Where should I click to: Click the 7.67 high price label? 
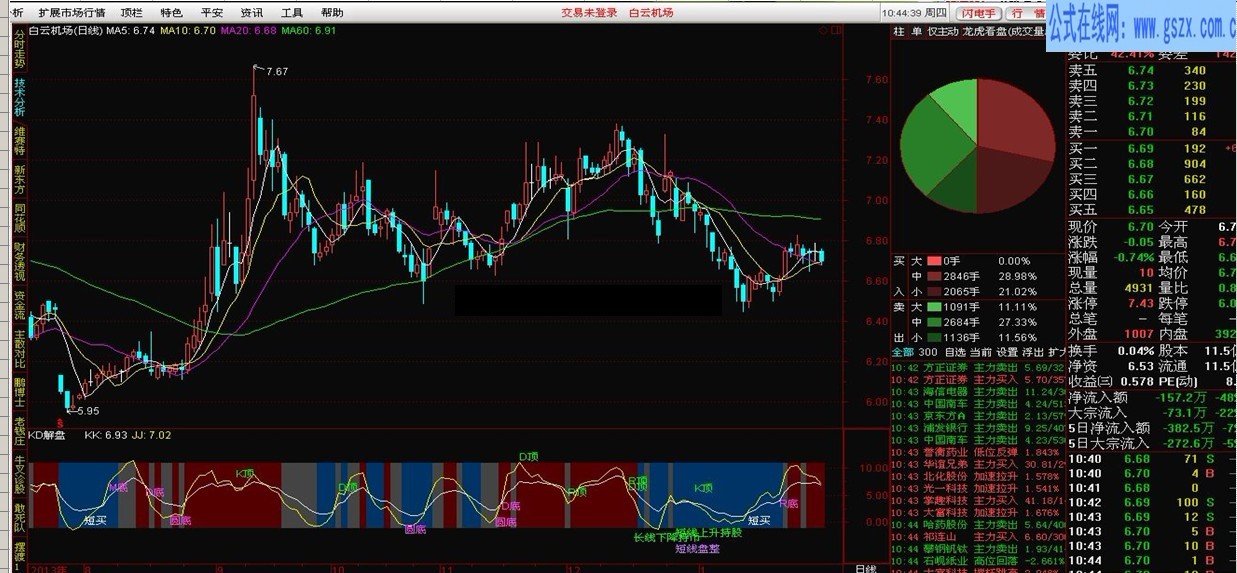(x=277, y=71)
